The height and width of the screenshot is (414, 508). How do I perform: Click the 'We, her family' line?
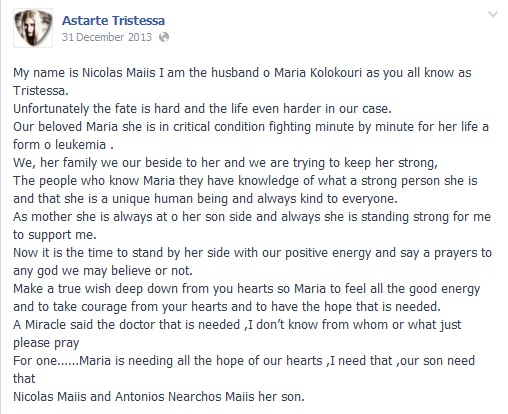[225, 163]
